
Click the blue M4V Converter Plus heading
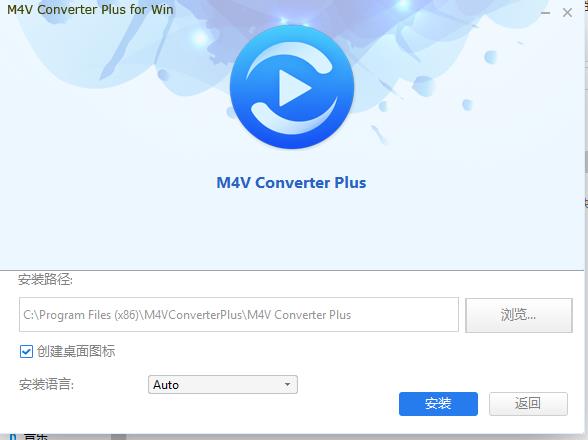(x=291, y=183)
